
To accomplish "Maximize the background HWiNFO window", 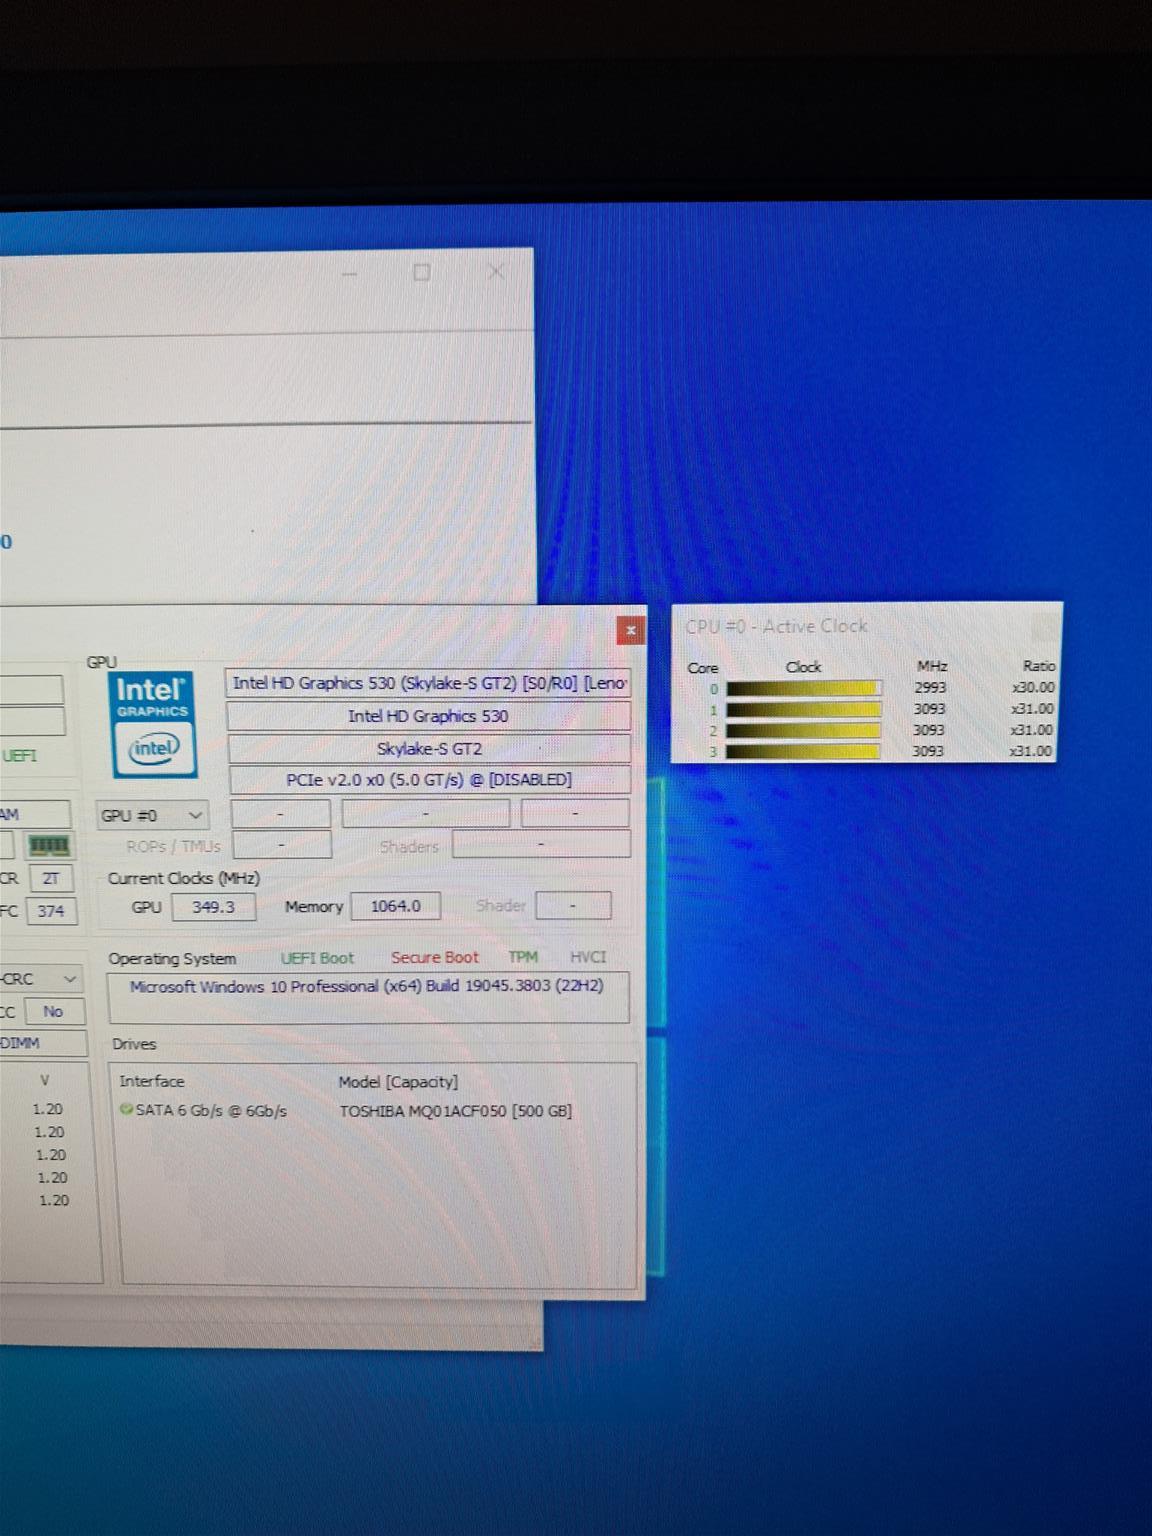I will click(x=422, y=273).
